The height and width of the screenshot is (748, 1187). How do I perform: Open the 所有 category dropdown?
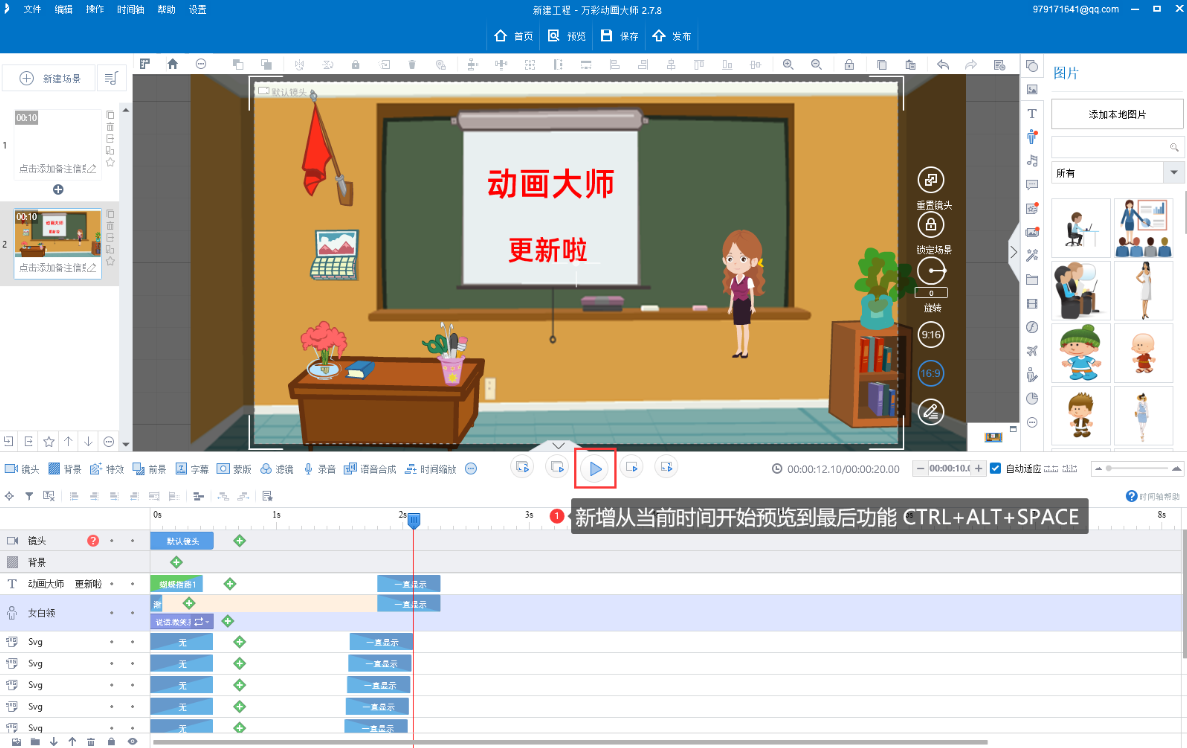[1117, 172]
